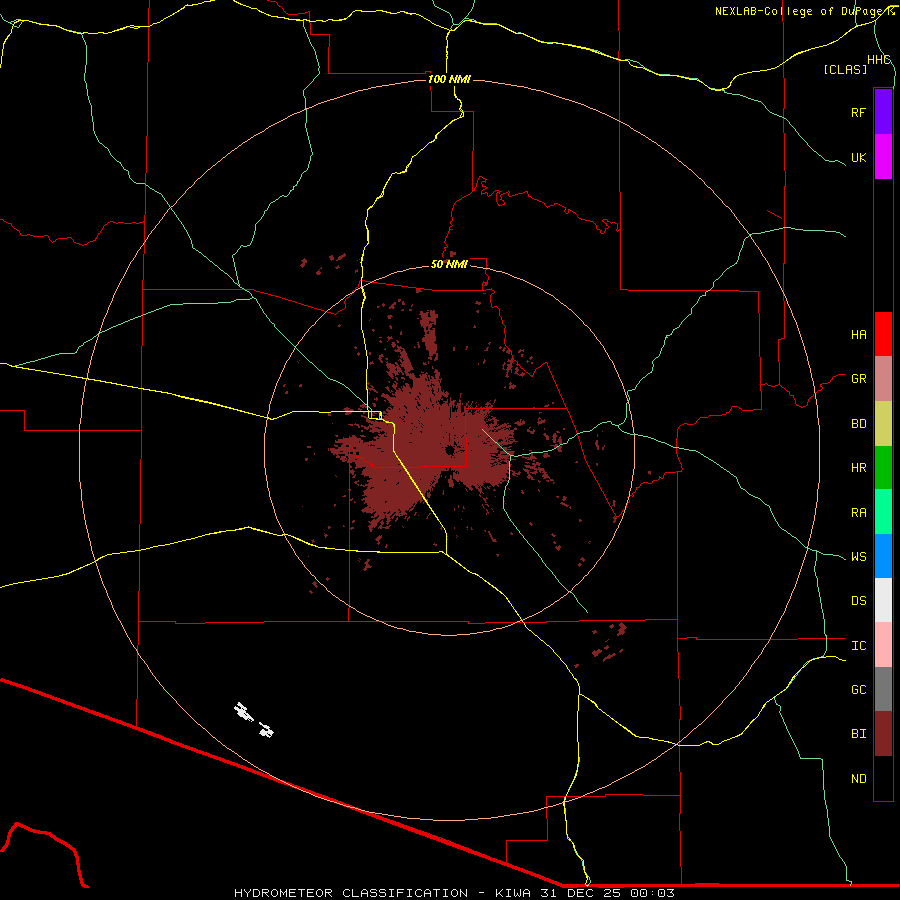Click the [CLAS] units label

[845, 69]
